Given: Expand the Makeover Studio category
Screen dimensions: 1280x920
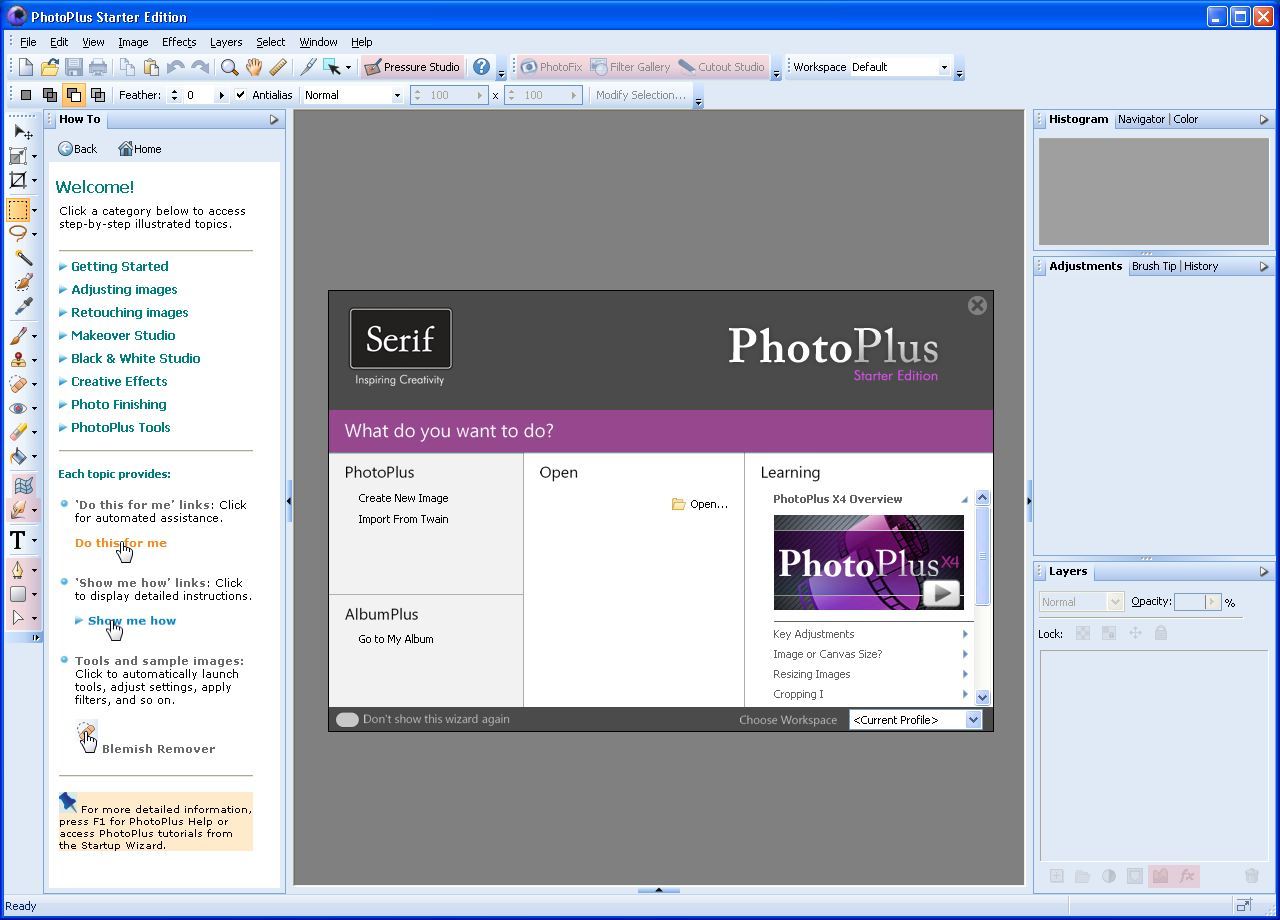Looking at the screenshot, I should 122,335.
